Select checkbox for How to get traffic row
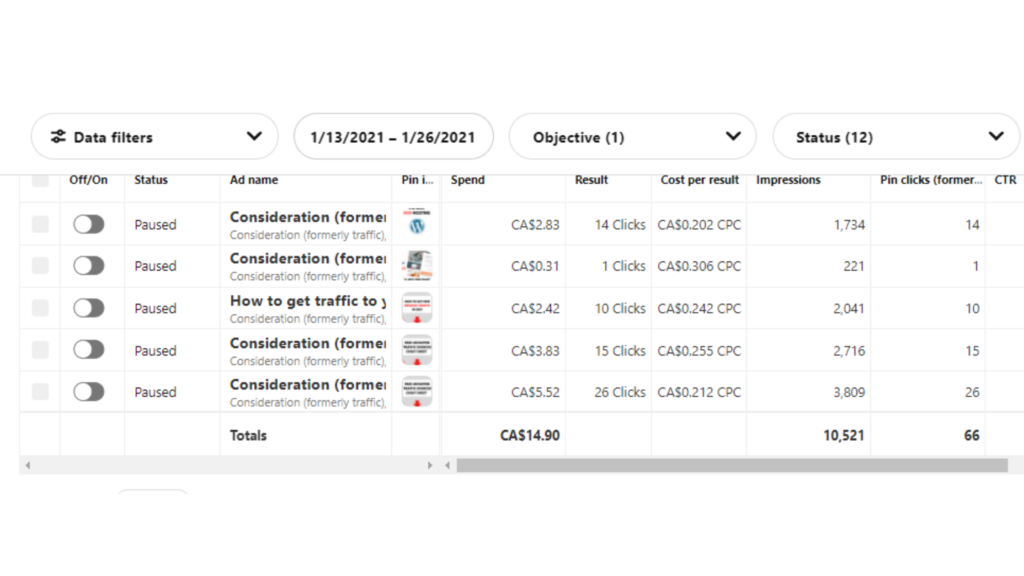 click(x=40, y=308)
